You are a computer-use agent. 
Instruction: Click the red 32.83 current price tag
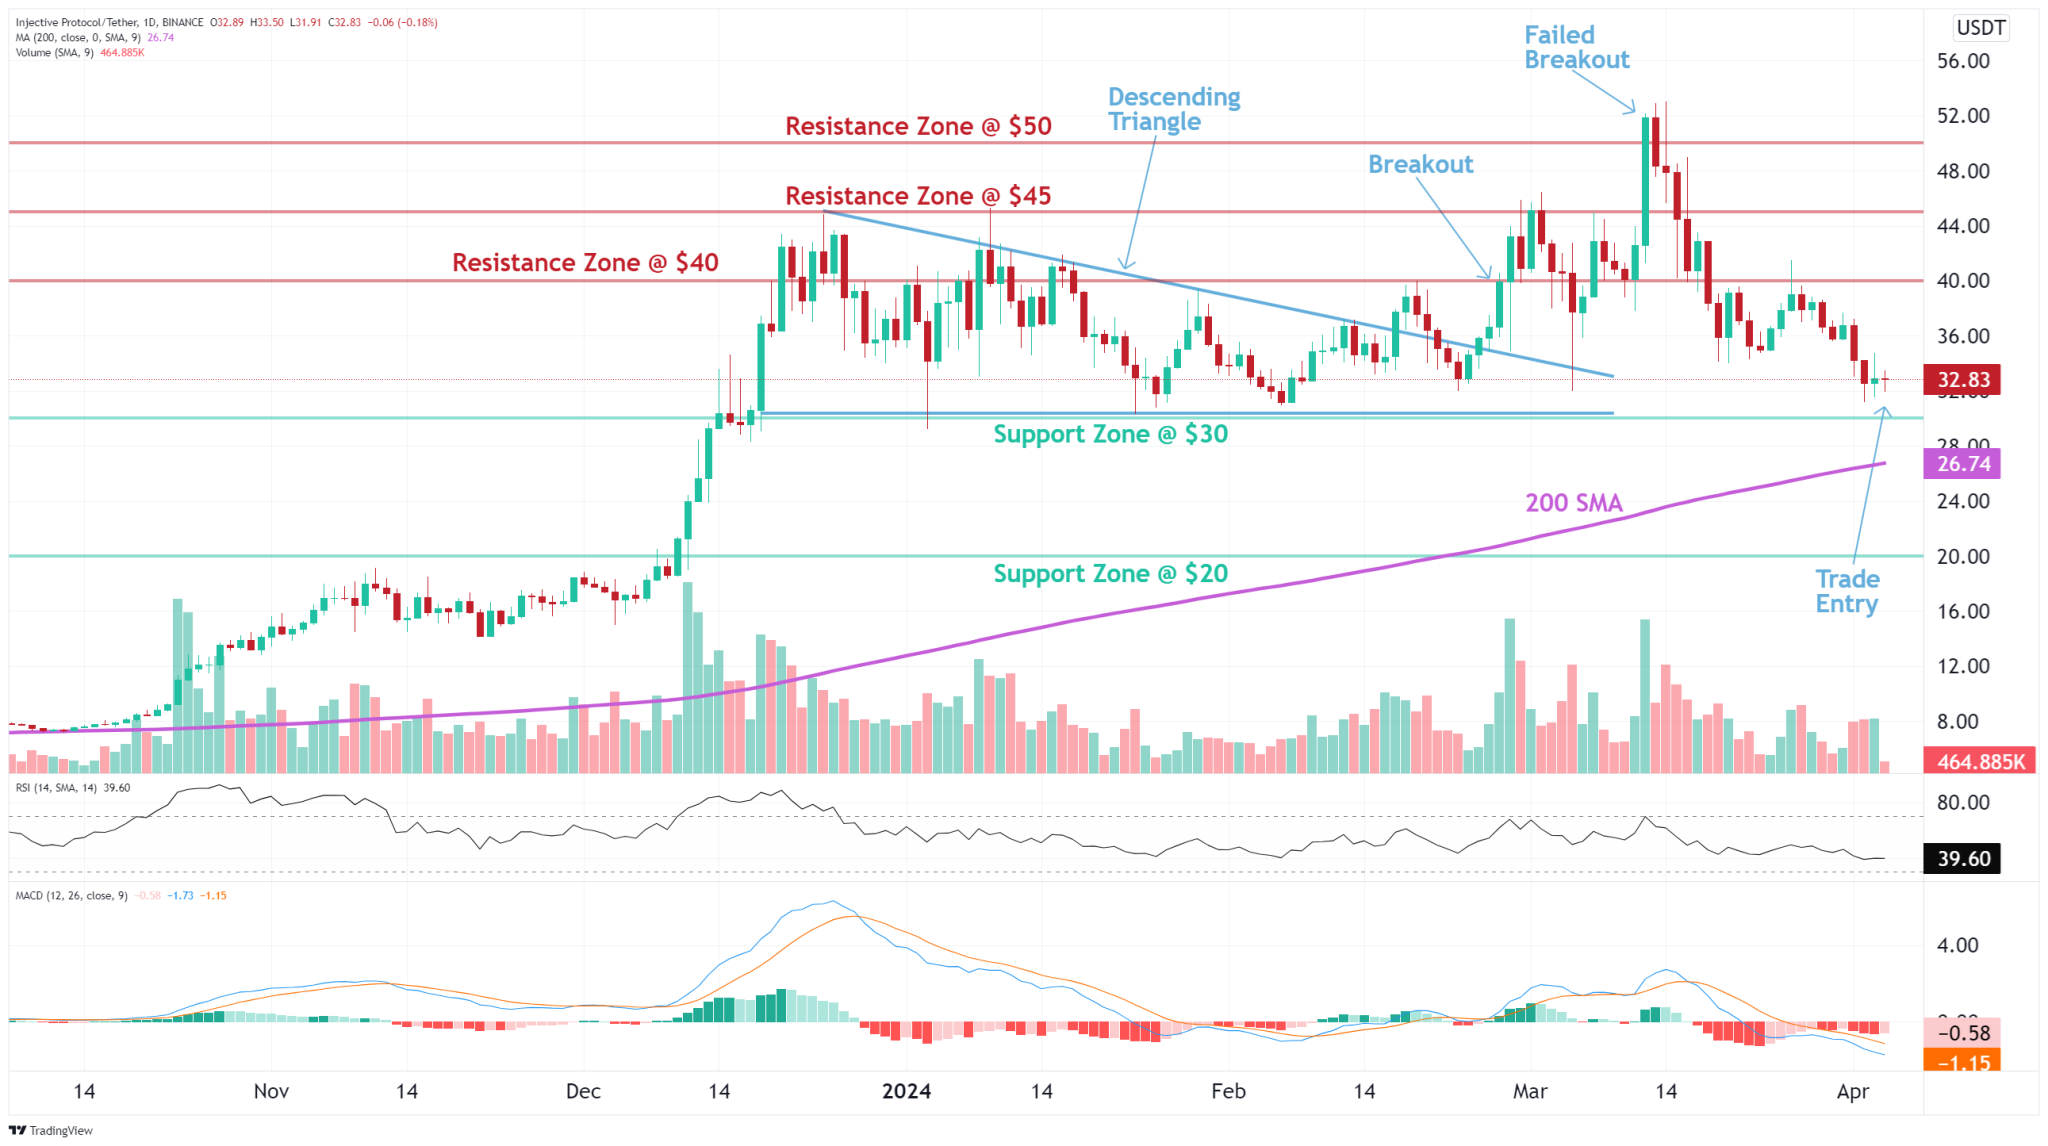point(1962,380)
